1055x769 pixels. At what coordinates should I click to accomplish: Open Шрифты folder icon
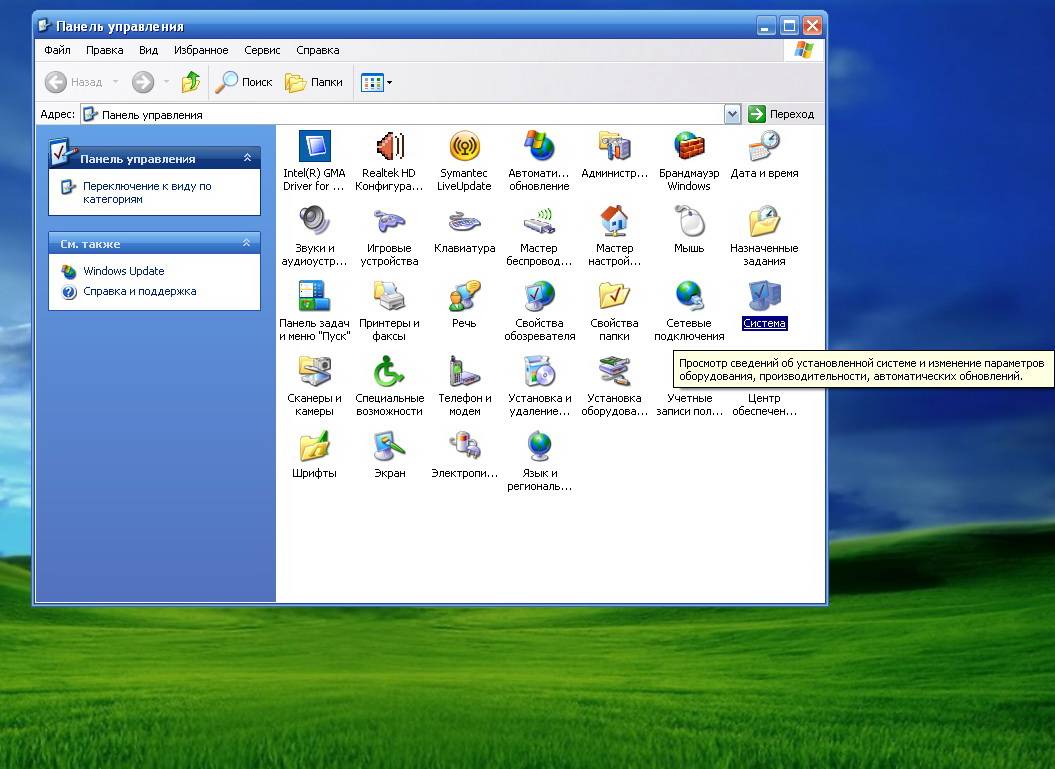(x=314, y=446)
